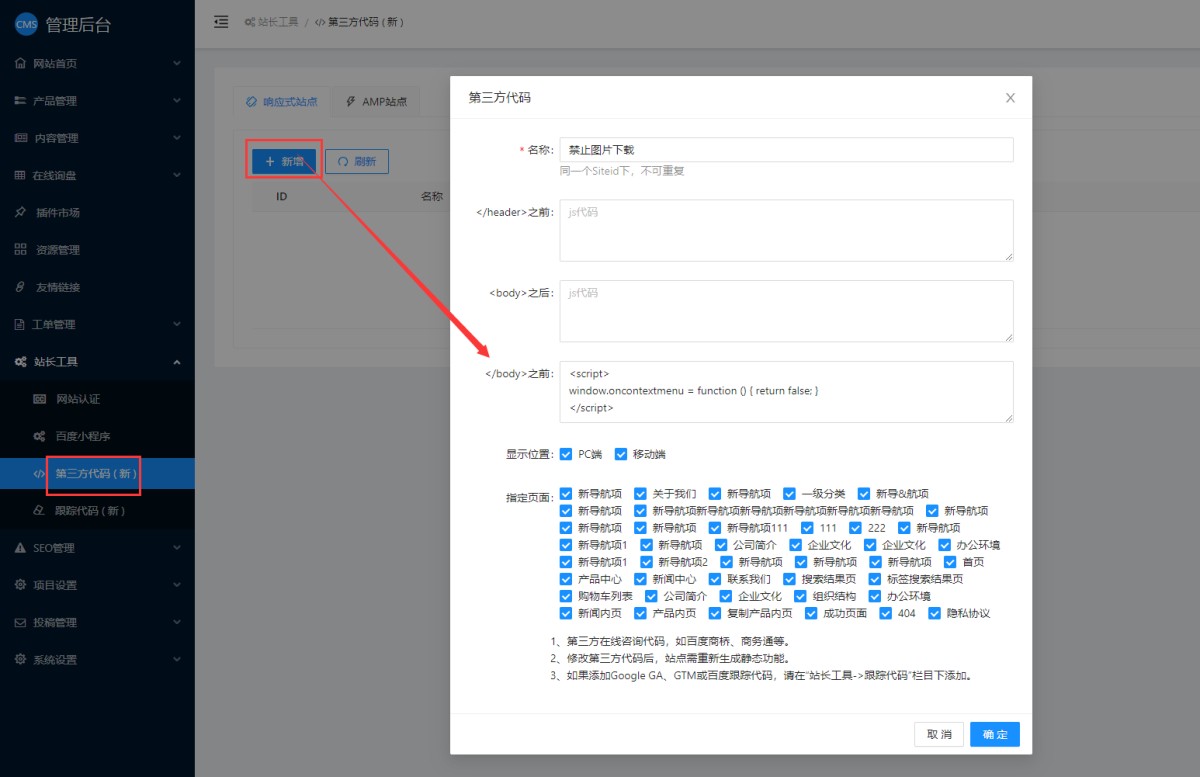Uncheck the 关于我们 page checkbox
The height and width of the screenshot is (777, 1200).
tap(641, 494)
